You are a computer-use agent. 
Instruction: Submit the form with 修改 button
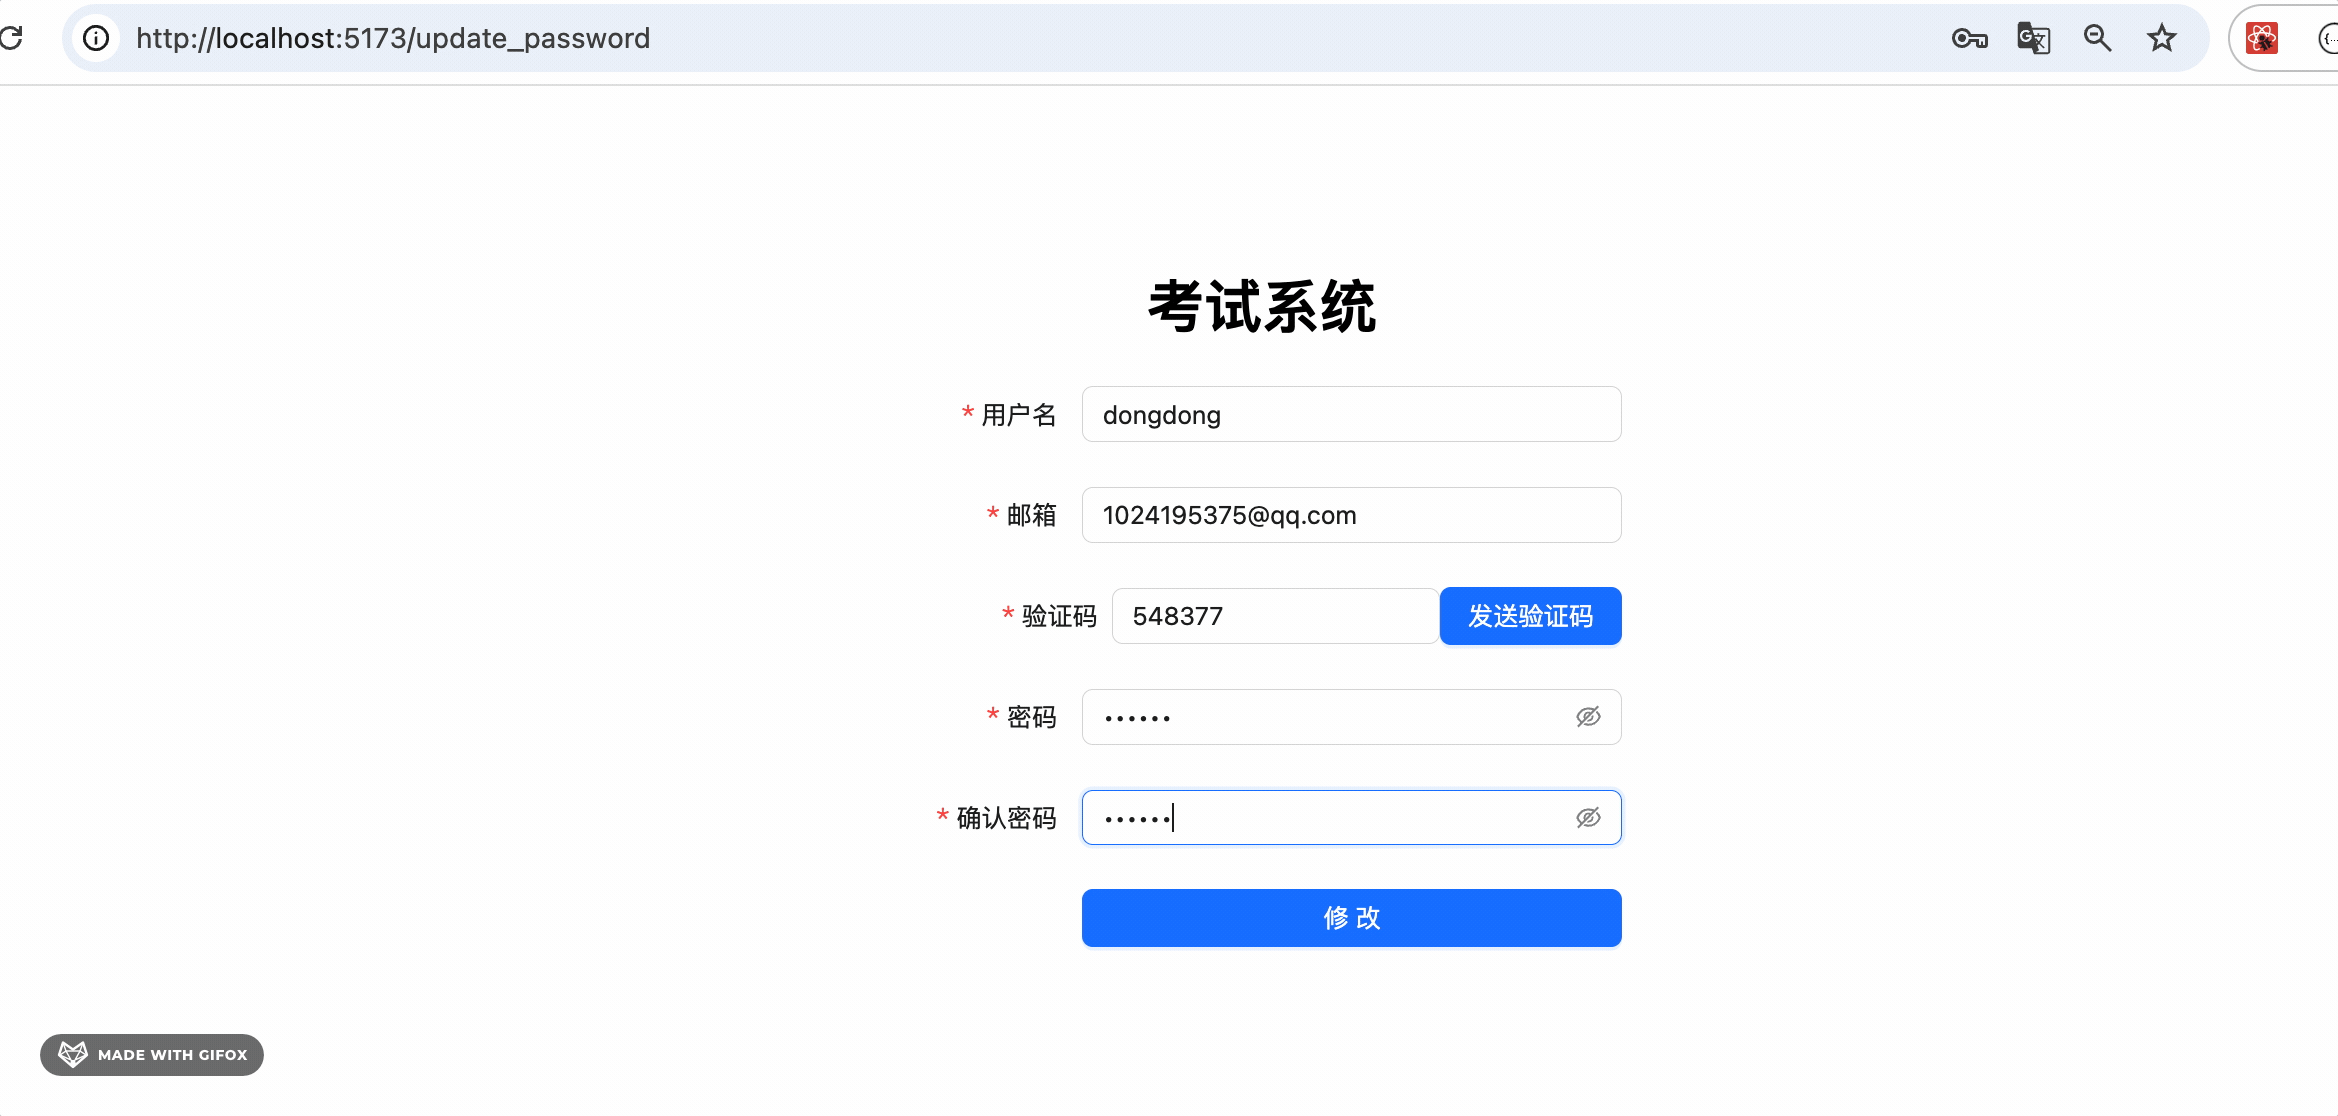coord(1351,918)
